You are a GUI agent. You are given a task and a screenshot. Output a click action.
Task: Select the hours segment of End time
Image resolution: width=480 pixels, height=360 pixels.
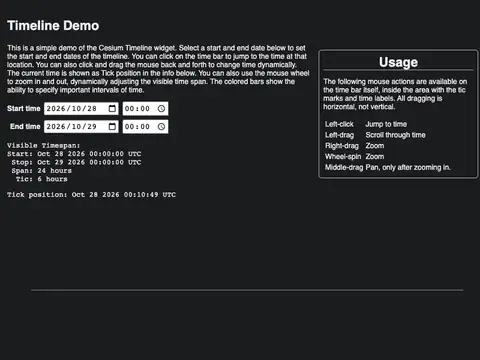point(129,127)
